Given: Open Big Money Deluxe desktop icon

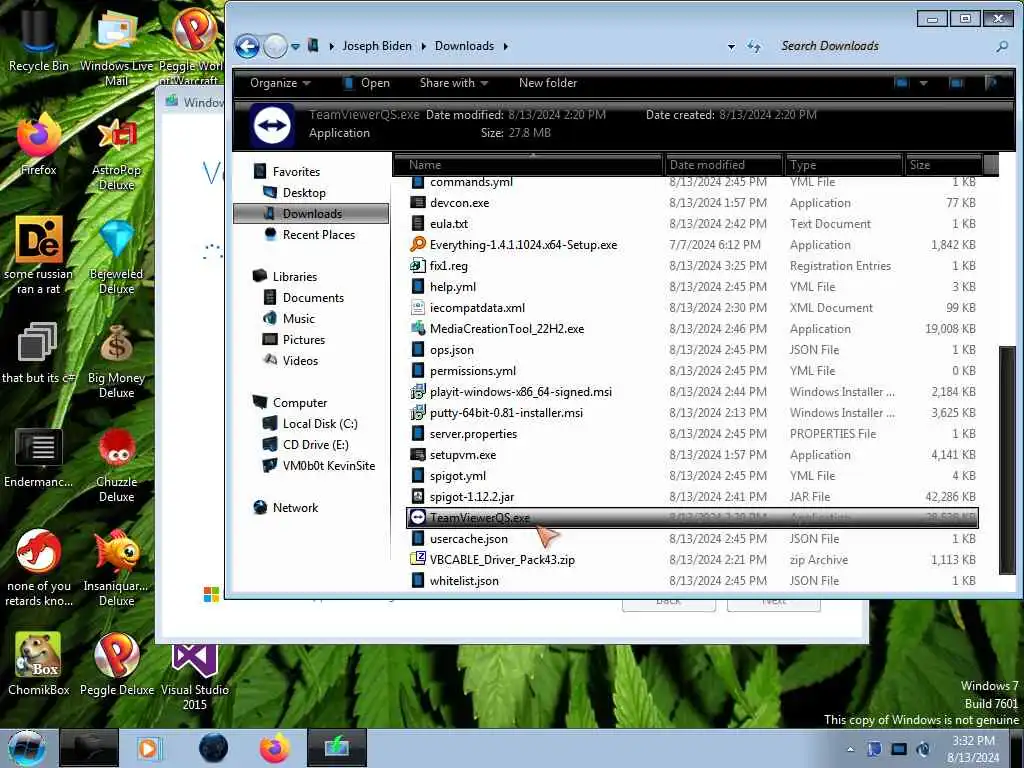Looking at the screenshot, I should 116,360.
